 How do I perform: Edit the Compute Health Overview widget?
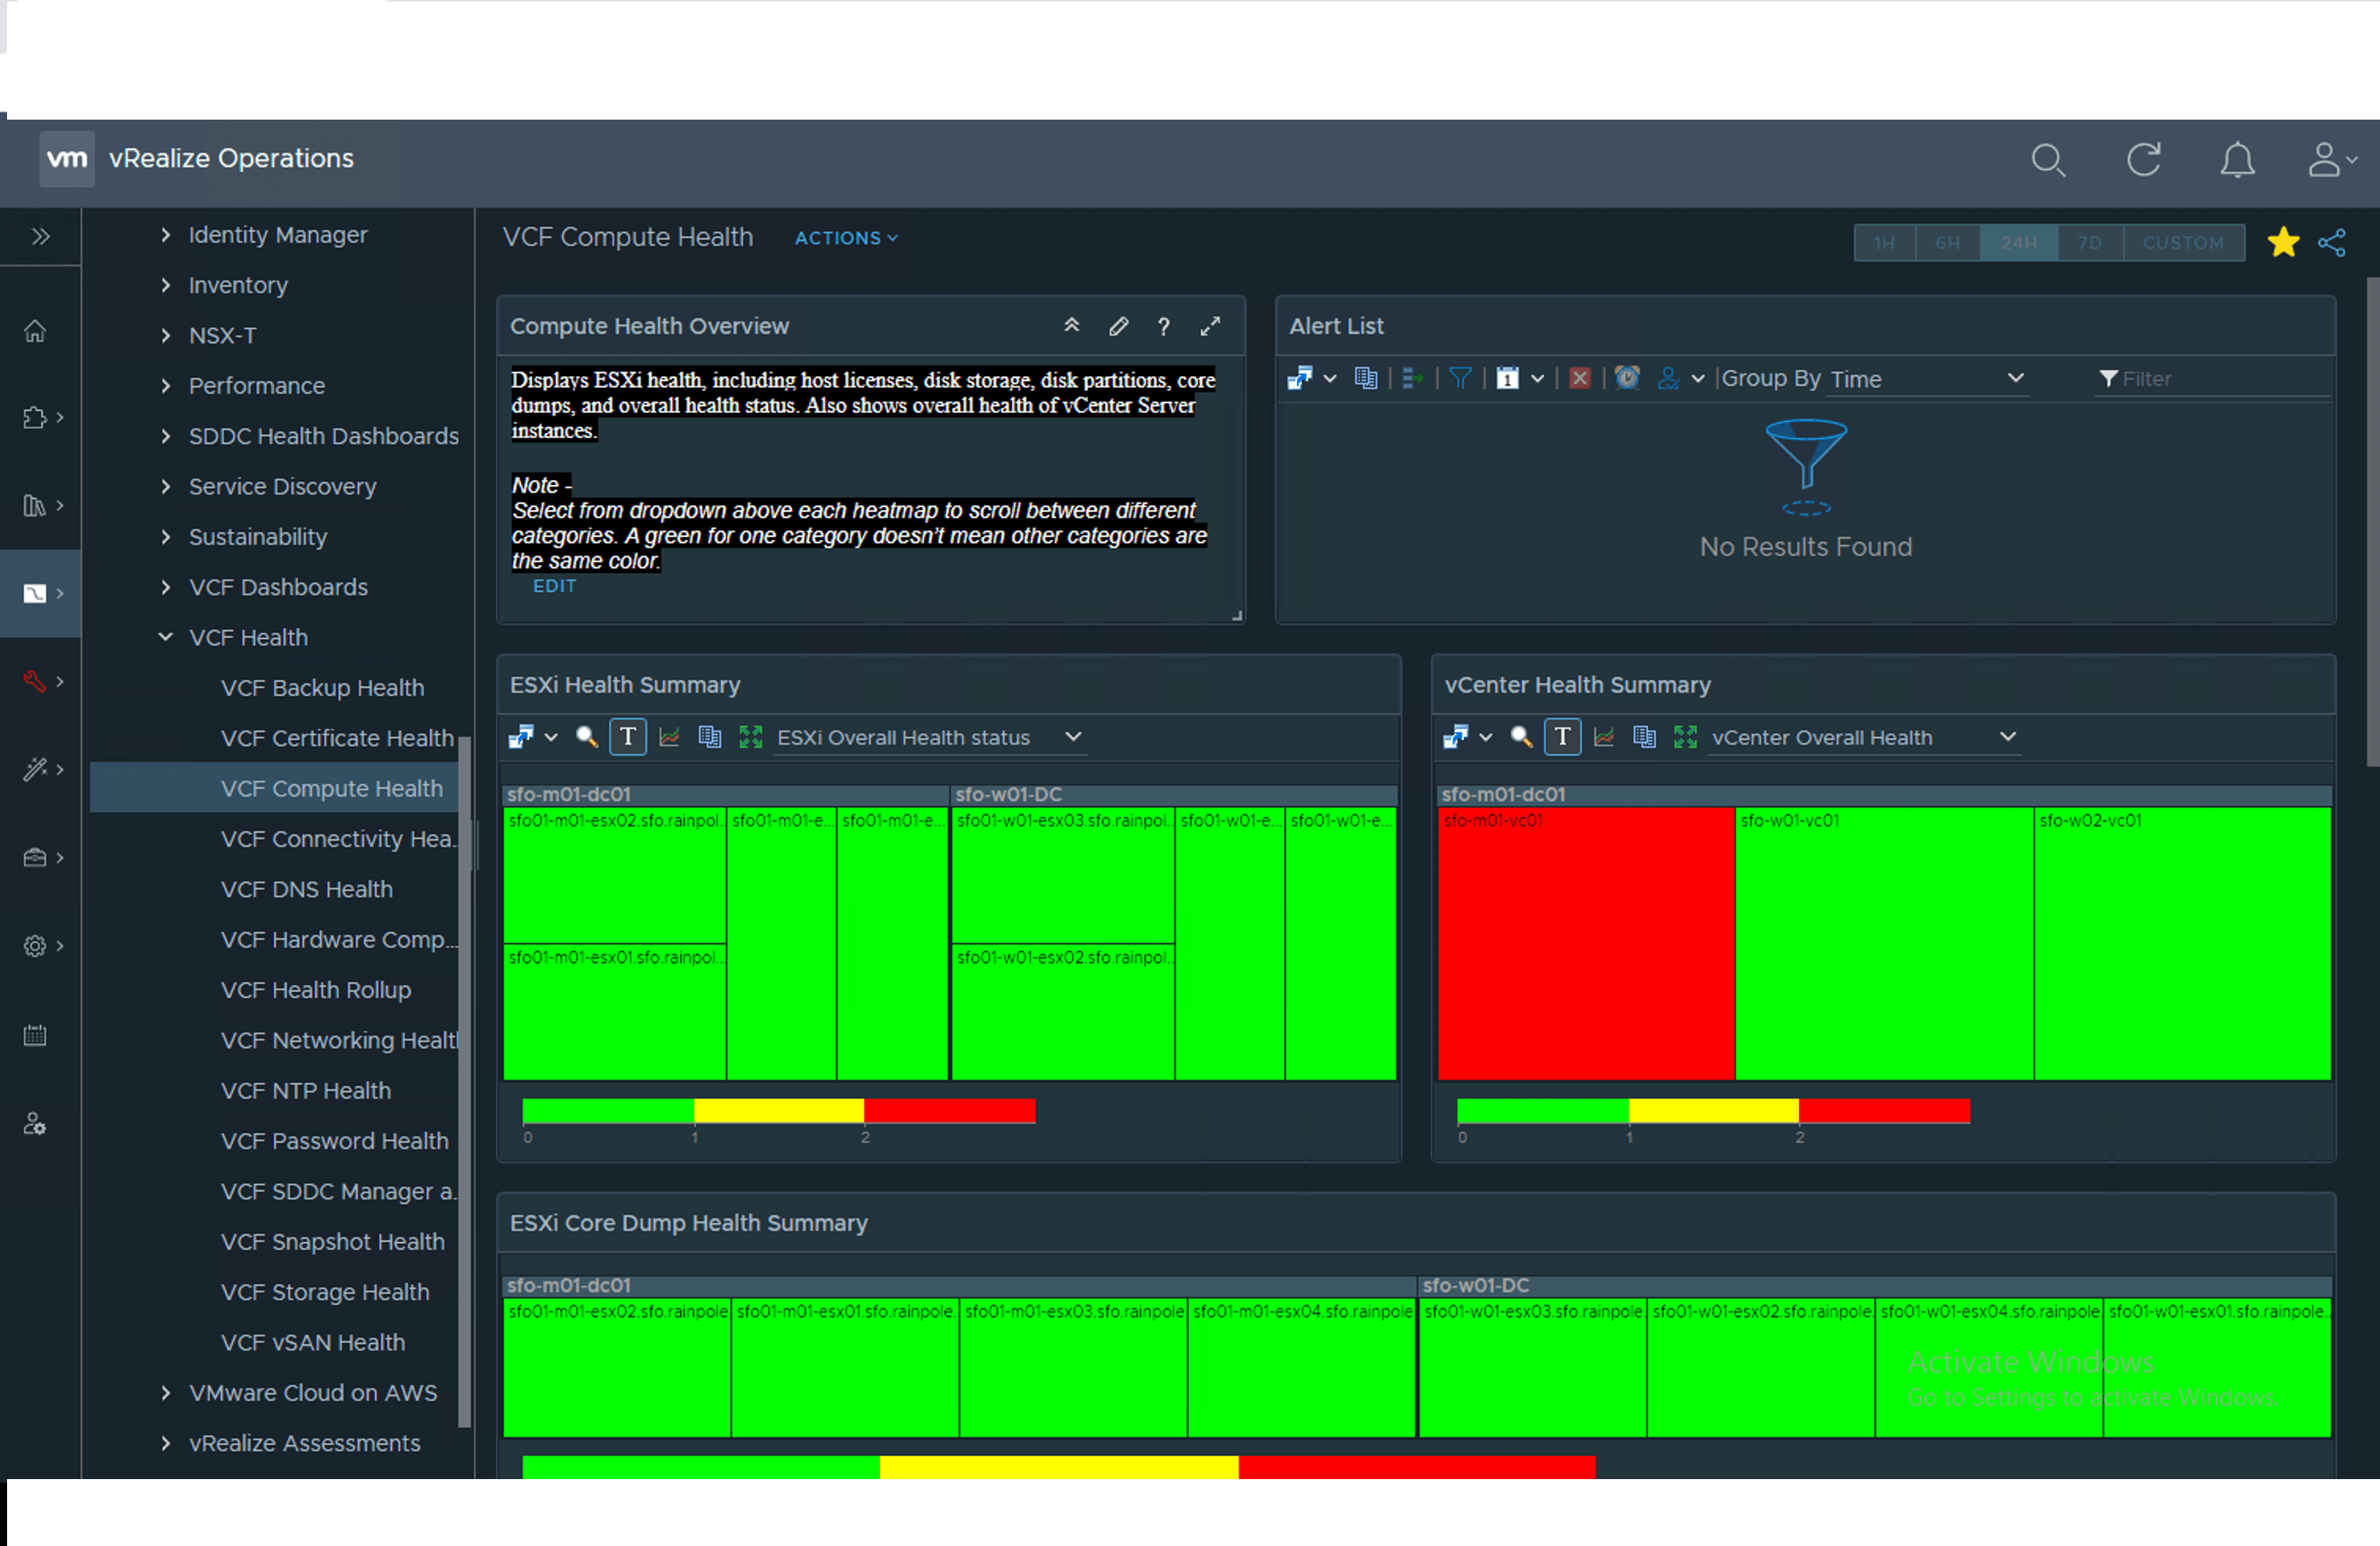(x=1118, y=326)
